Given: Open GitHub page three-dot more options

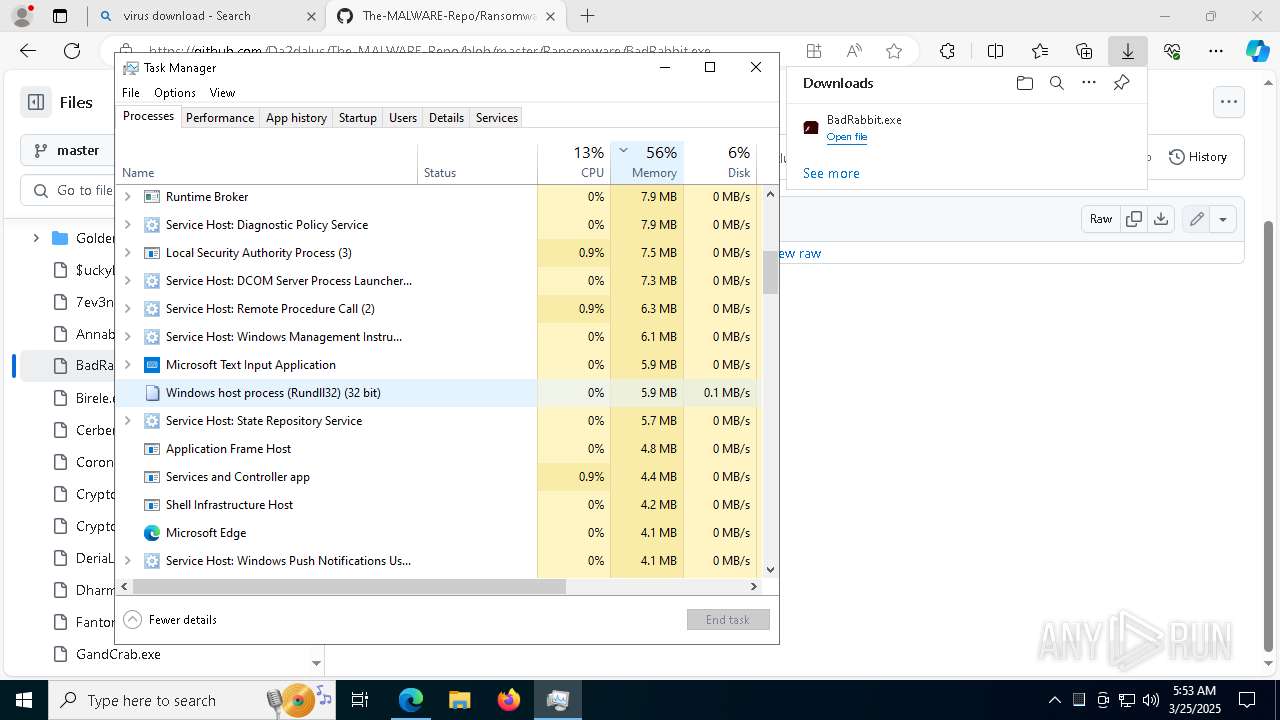Looking at the screenshot, I should tap(1228, 102).
